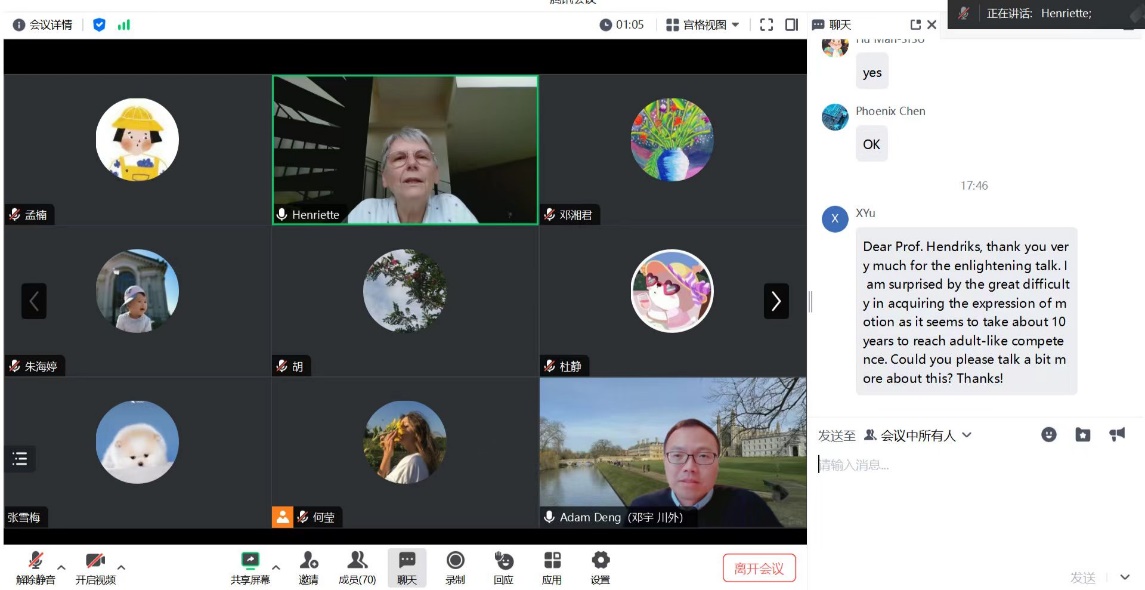Start recording the meeting (录制)
The height and width of the screenshot is (590, 1145).
click(x=455, y=566)
